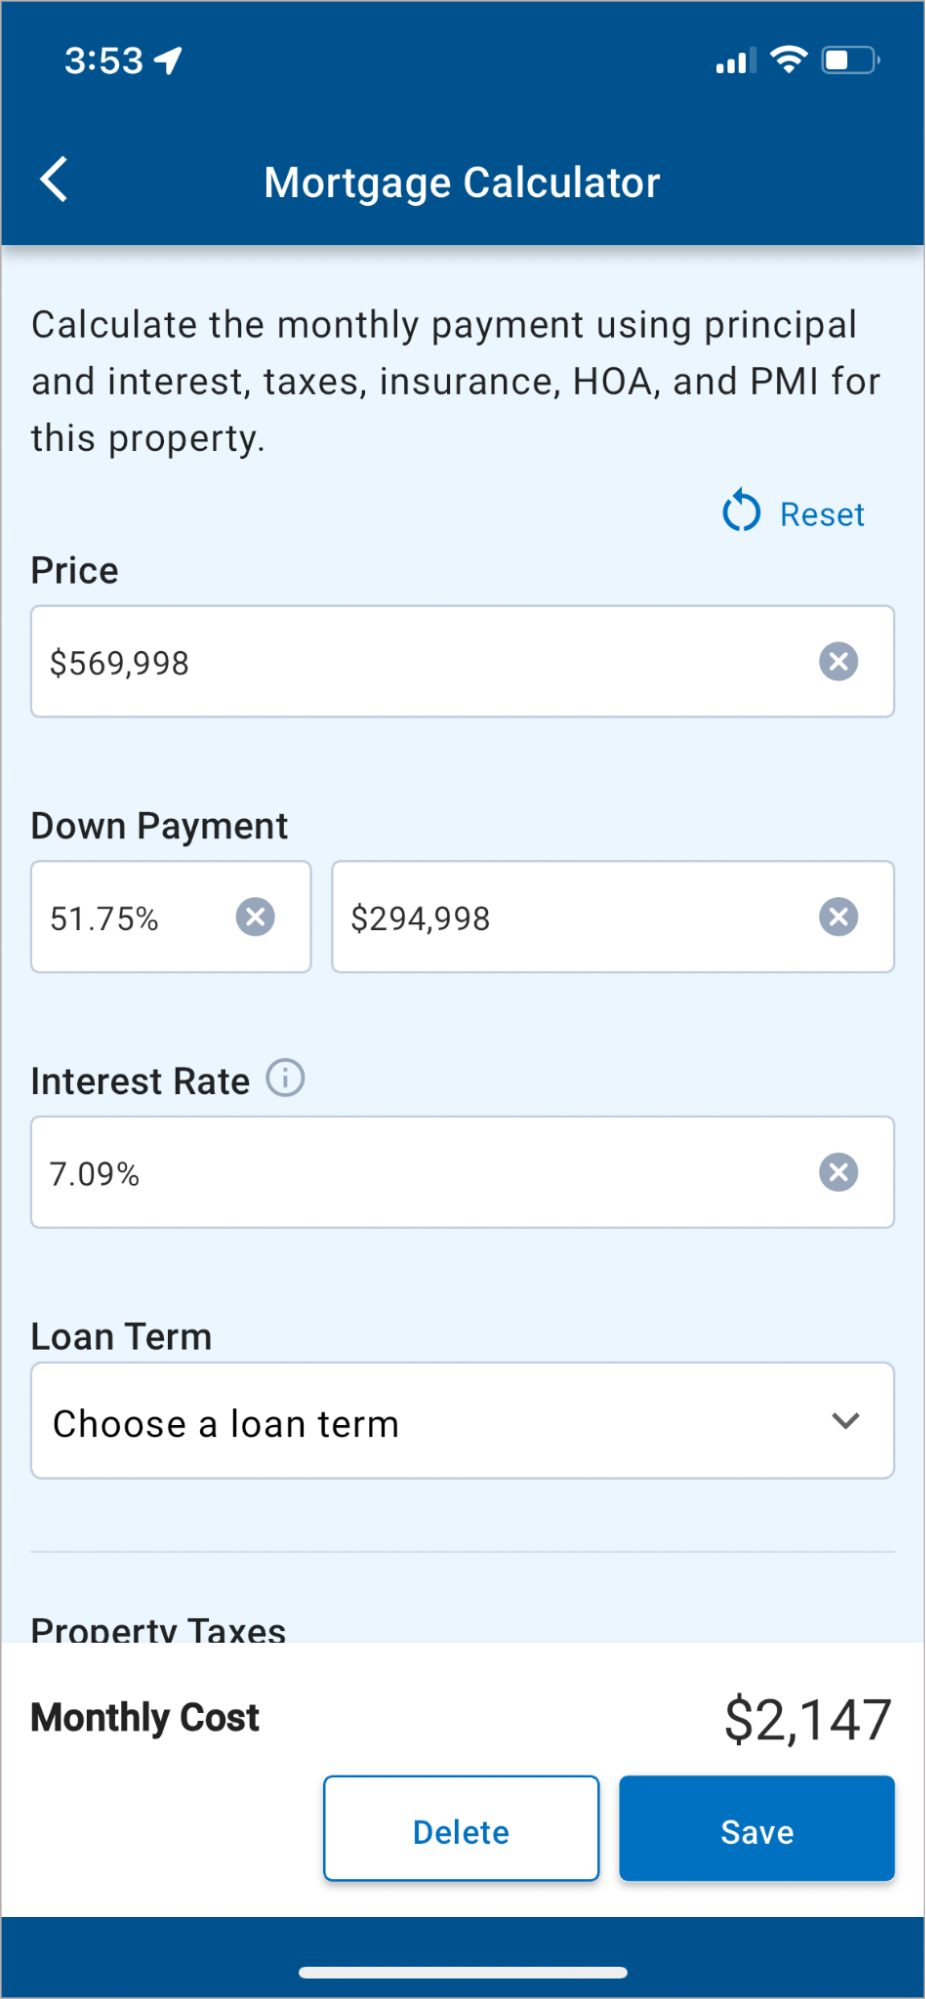Edit the 7.09% interest rate field
926x1999 pixels.
(x=420, y=1173)
